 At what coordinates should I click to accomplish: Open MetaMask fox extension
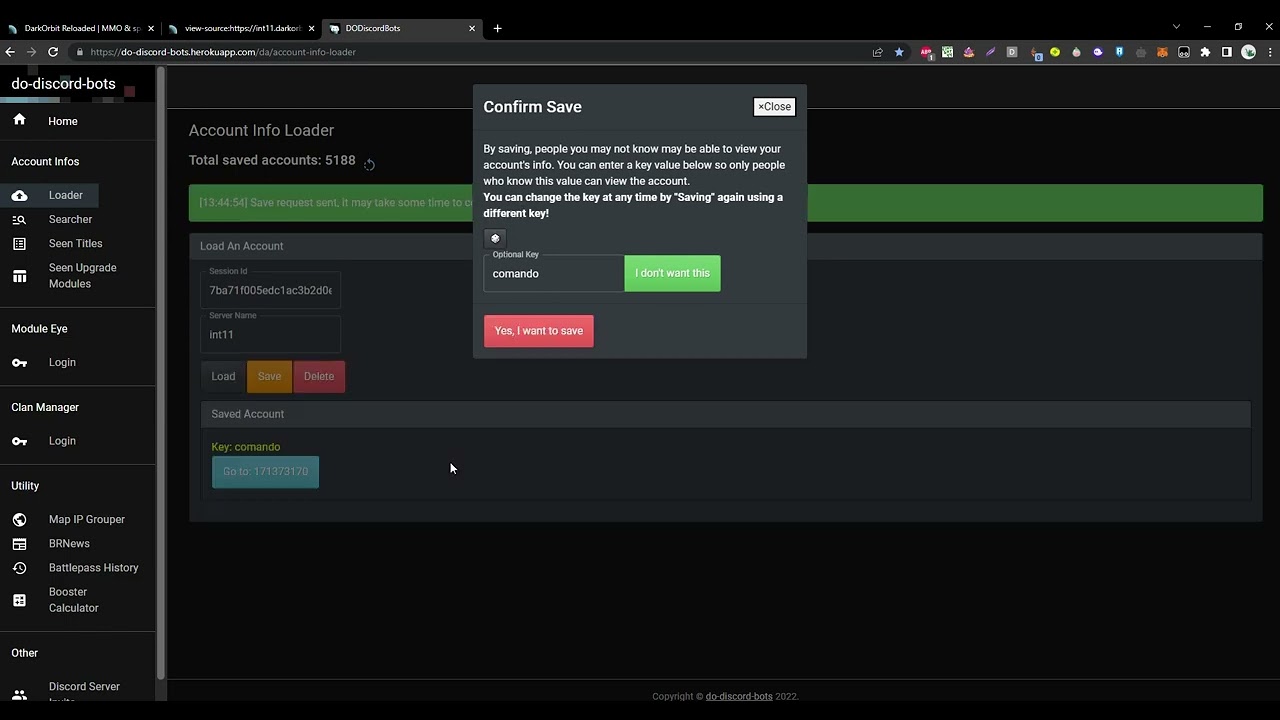(1162, 52)
